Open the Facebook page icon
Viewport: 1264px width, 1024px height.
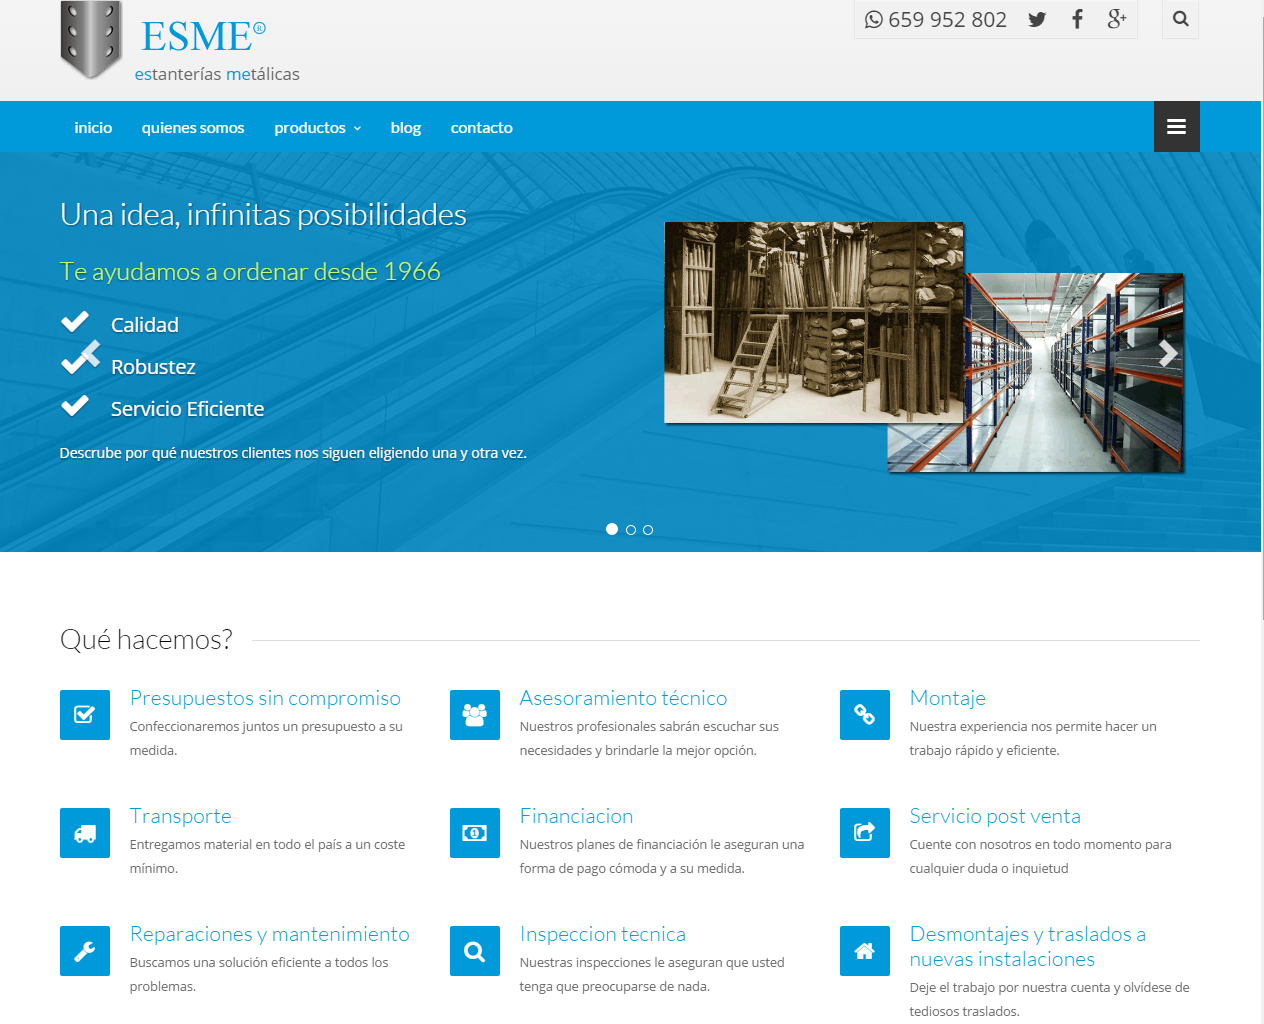click(1077, 20)
